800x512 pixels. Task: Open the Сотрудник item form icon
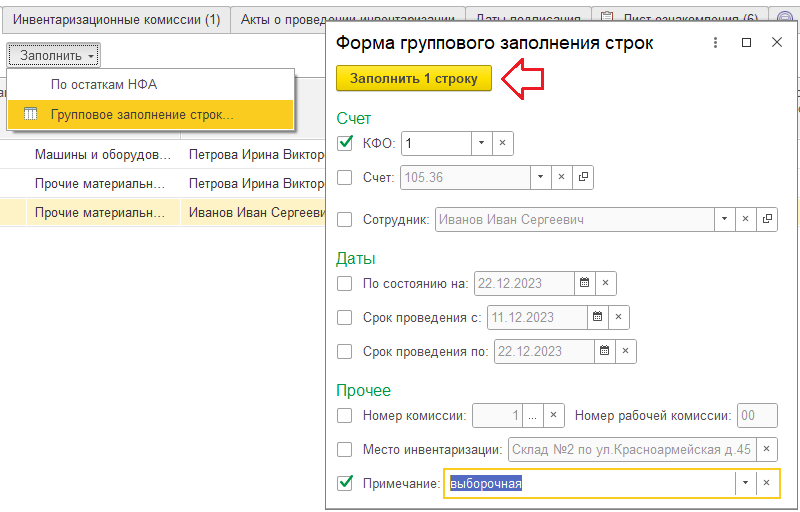tap(767, 220)
